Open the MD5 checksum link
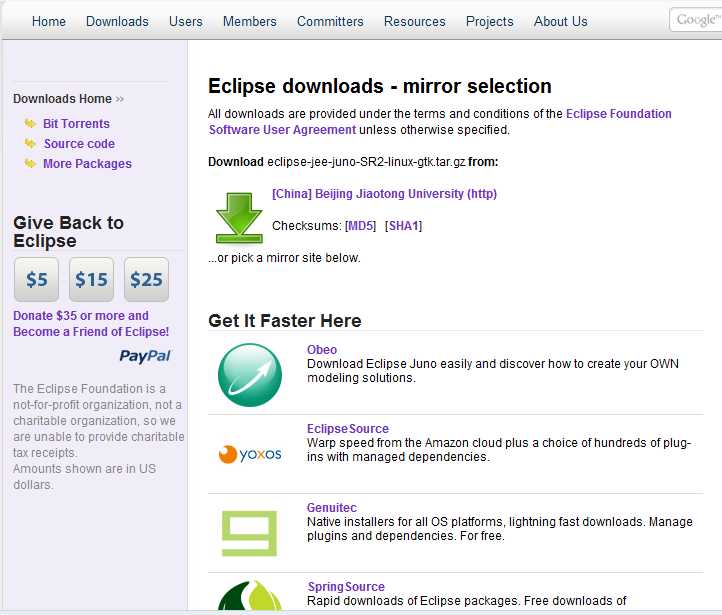The height and width of the screenshot is (615, 722). click(x=361, y=226)
